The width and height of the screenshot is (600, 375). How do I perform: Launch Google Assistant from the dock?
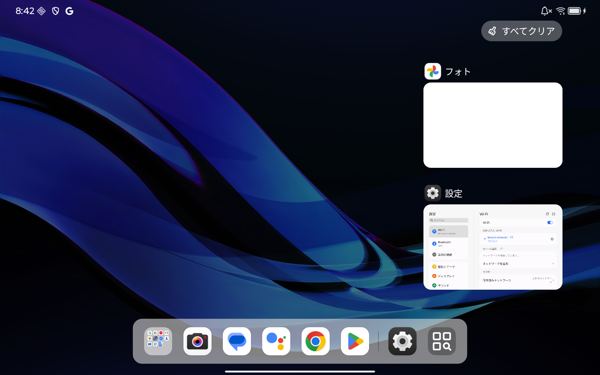(x=276, y=341)
